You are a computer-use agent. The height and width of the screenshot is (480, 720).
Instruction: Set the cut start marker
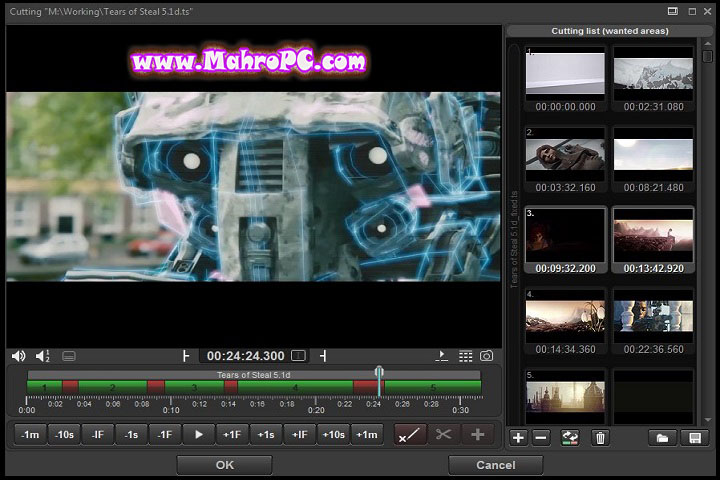click(x=186, y=356)
